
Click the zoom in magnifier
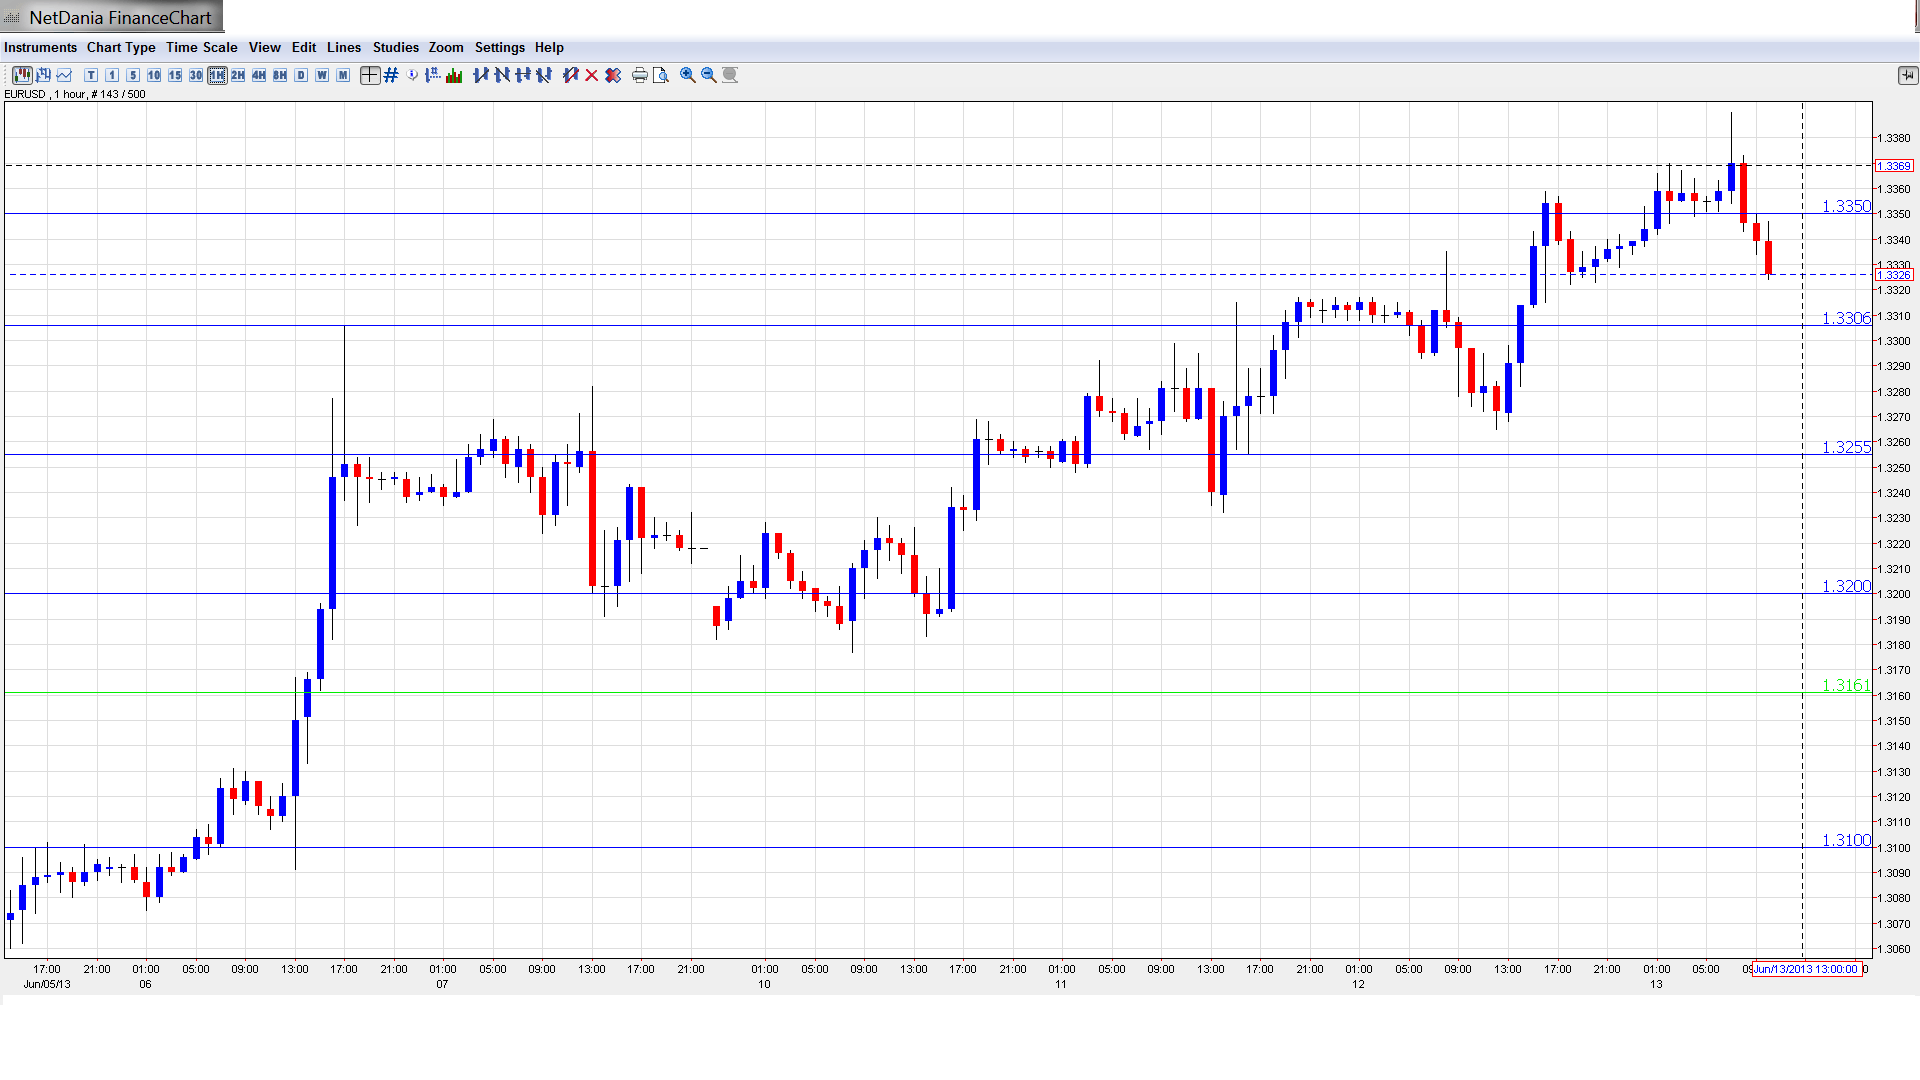click(688, 75)
